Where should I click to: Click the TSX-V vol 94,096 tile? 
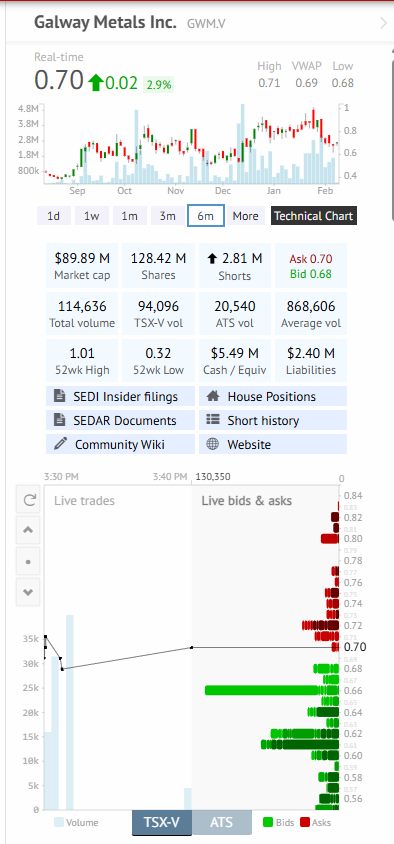[158, 314]
